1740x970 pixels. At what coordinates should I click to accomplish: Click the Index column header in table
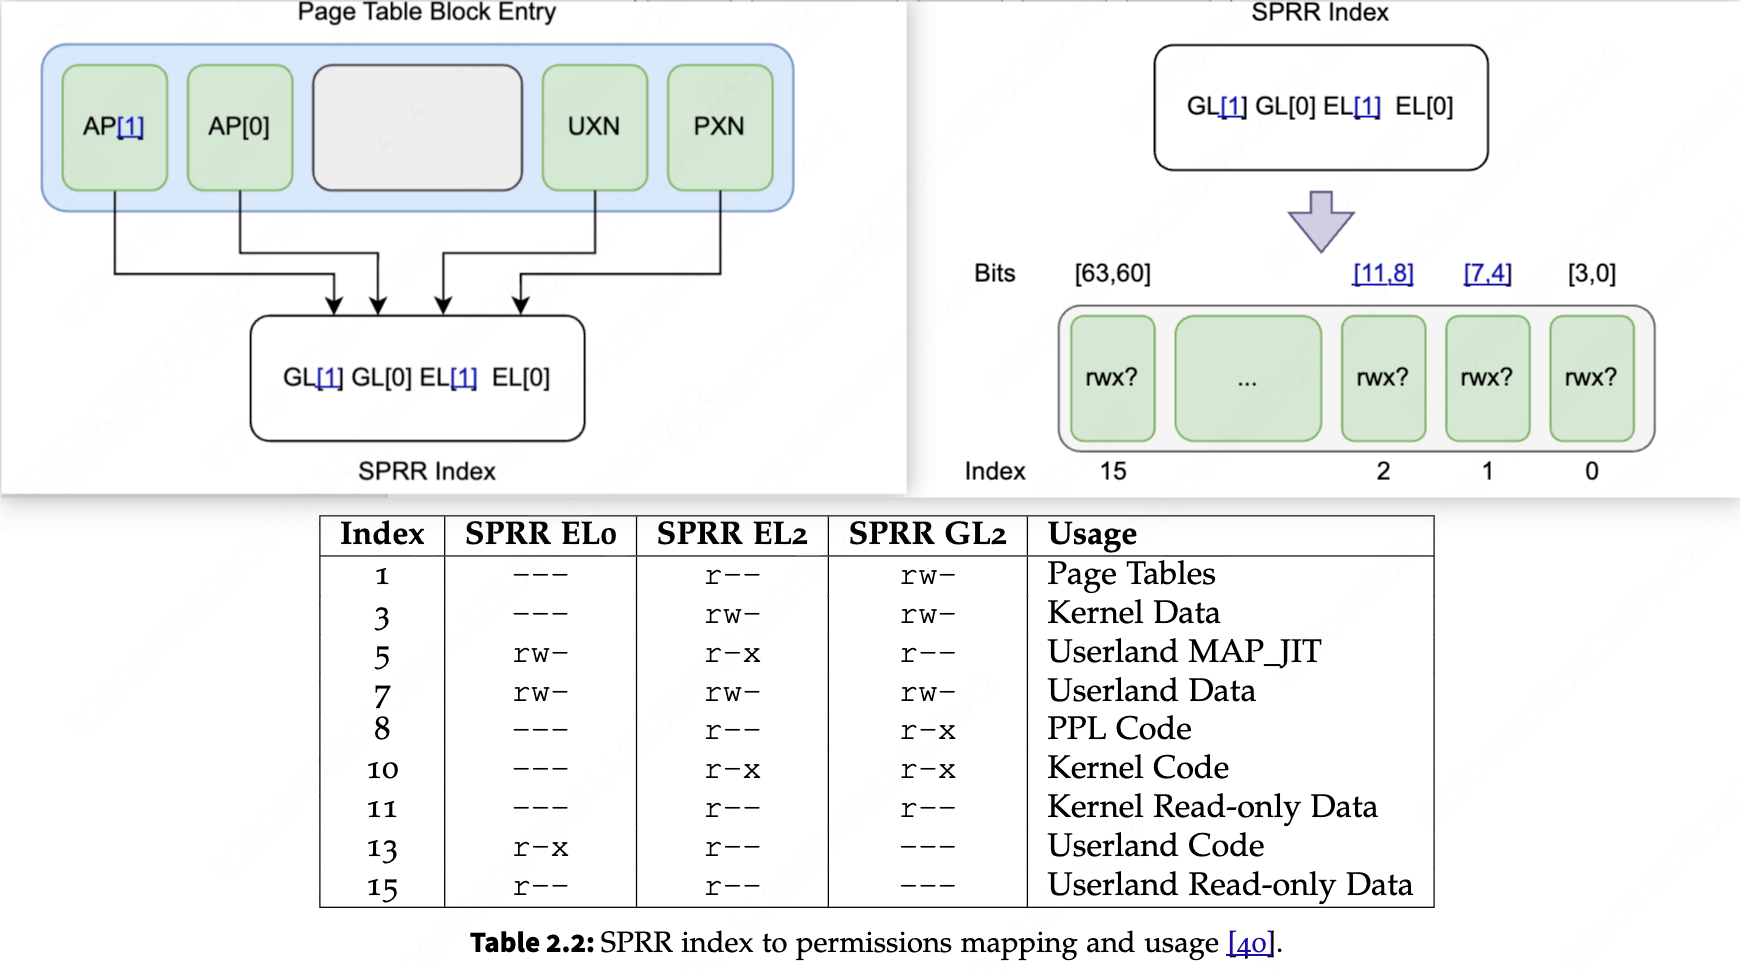(x=382, y=534)
